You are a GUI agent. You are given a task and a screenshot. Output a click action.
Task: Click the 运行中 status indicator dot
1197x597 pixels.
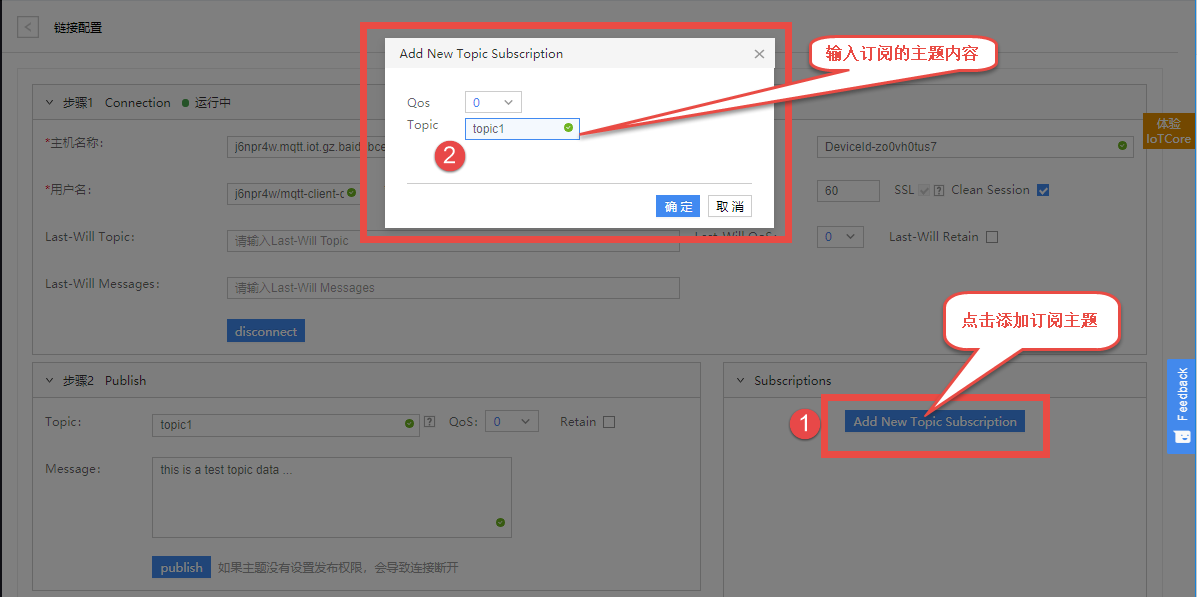pos(185,102)
